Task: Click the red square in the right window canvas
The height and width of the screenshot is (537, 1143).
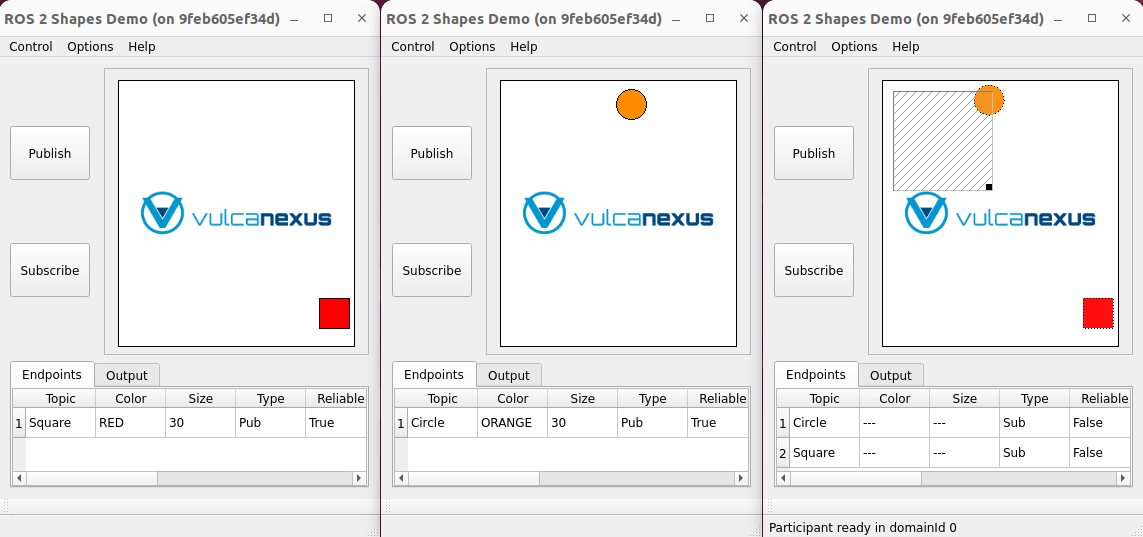Action: [x=1098, y=313]
